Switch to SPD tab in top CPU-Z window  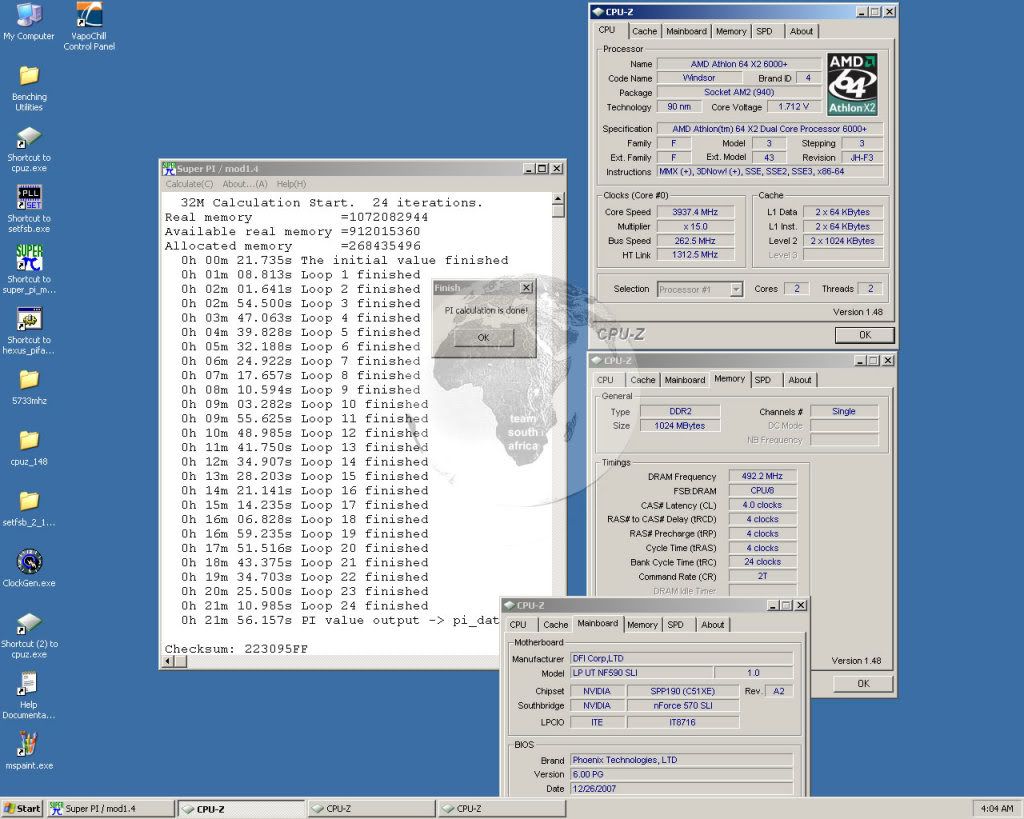pos(764,31)
